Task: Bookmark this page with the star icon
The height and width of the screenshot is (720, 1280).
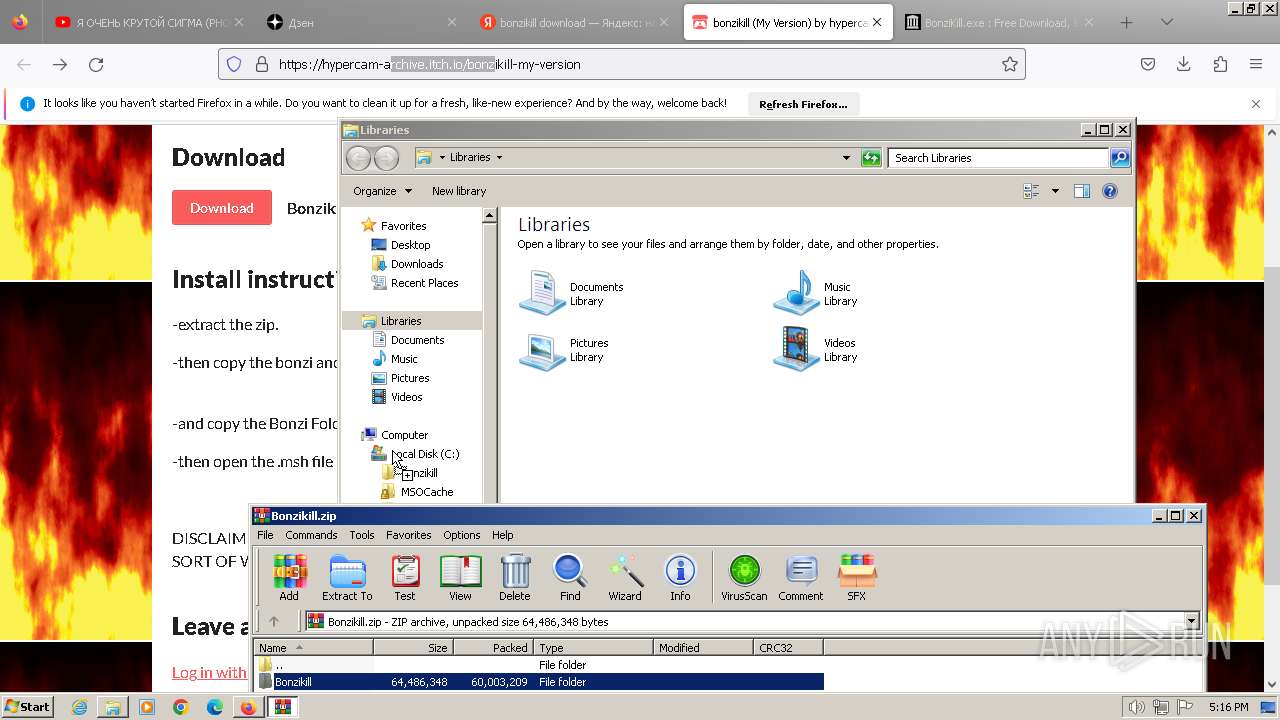Action: pos(1010,64)
